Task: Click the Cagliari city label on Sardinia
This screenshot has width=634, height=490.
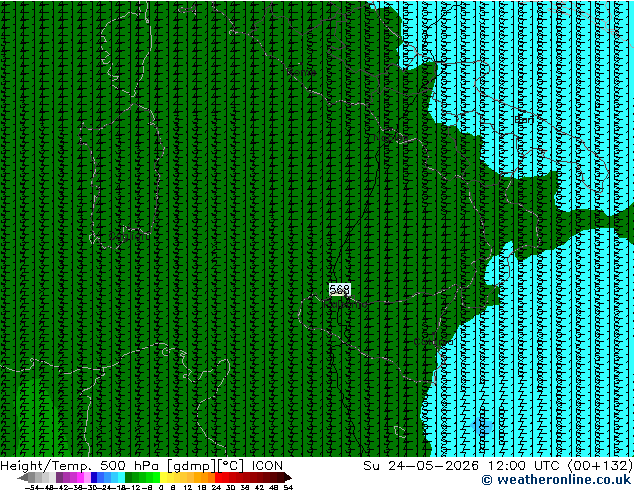Action: click(129, 236)
